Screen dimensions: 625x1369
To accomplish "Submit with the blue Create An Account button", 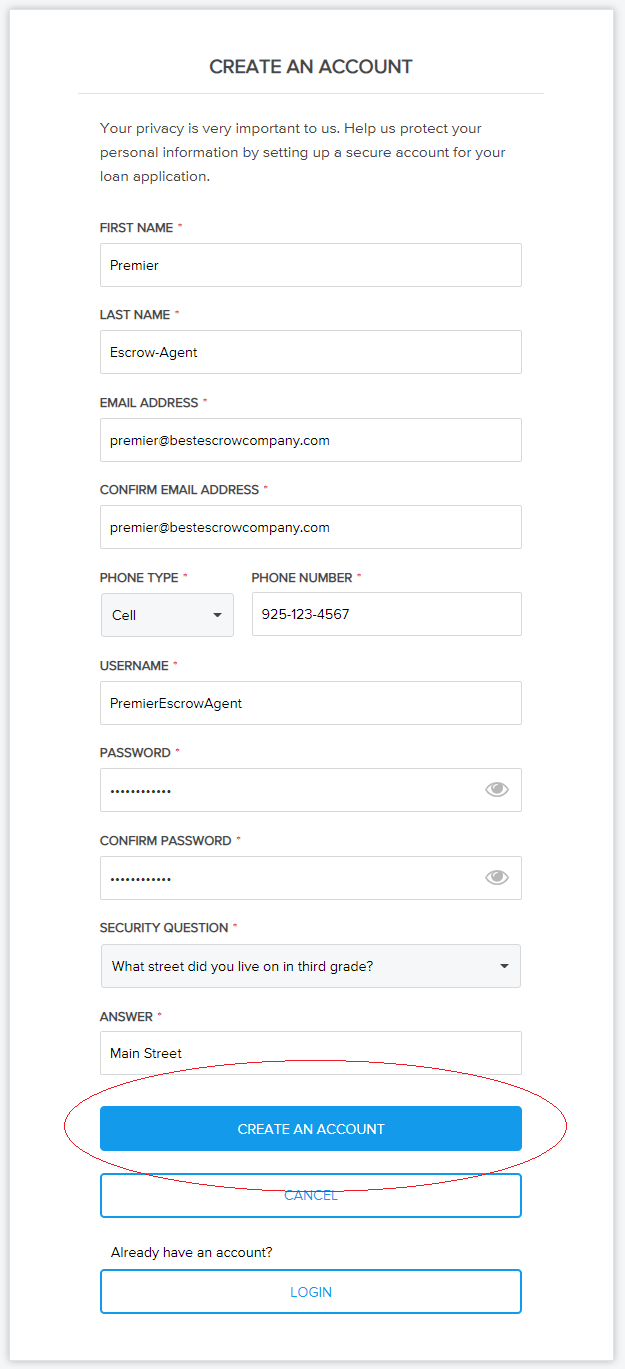I will pos(311,1129).
